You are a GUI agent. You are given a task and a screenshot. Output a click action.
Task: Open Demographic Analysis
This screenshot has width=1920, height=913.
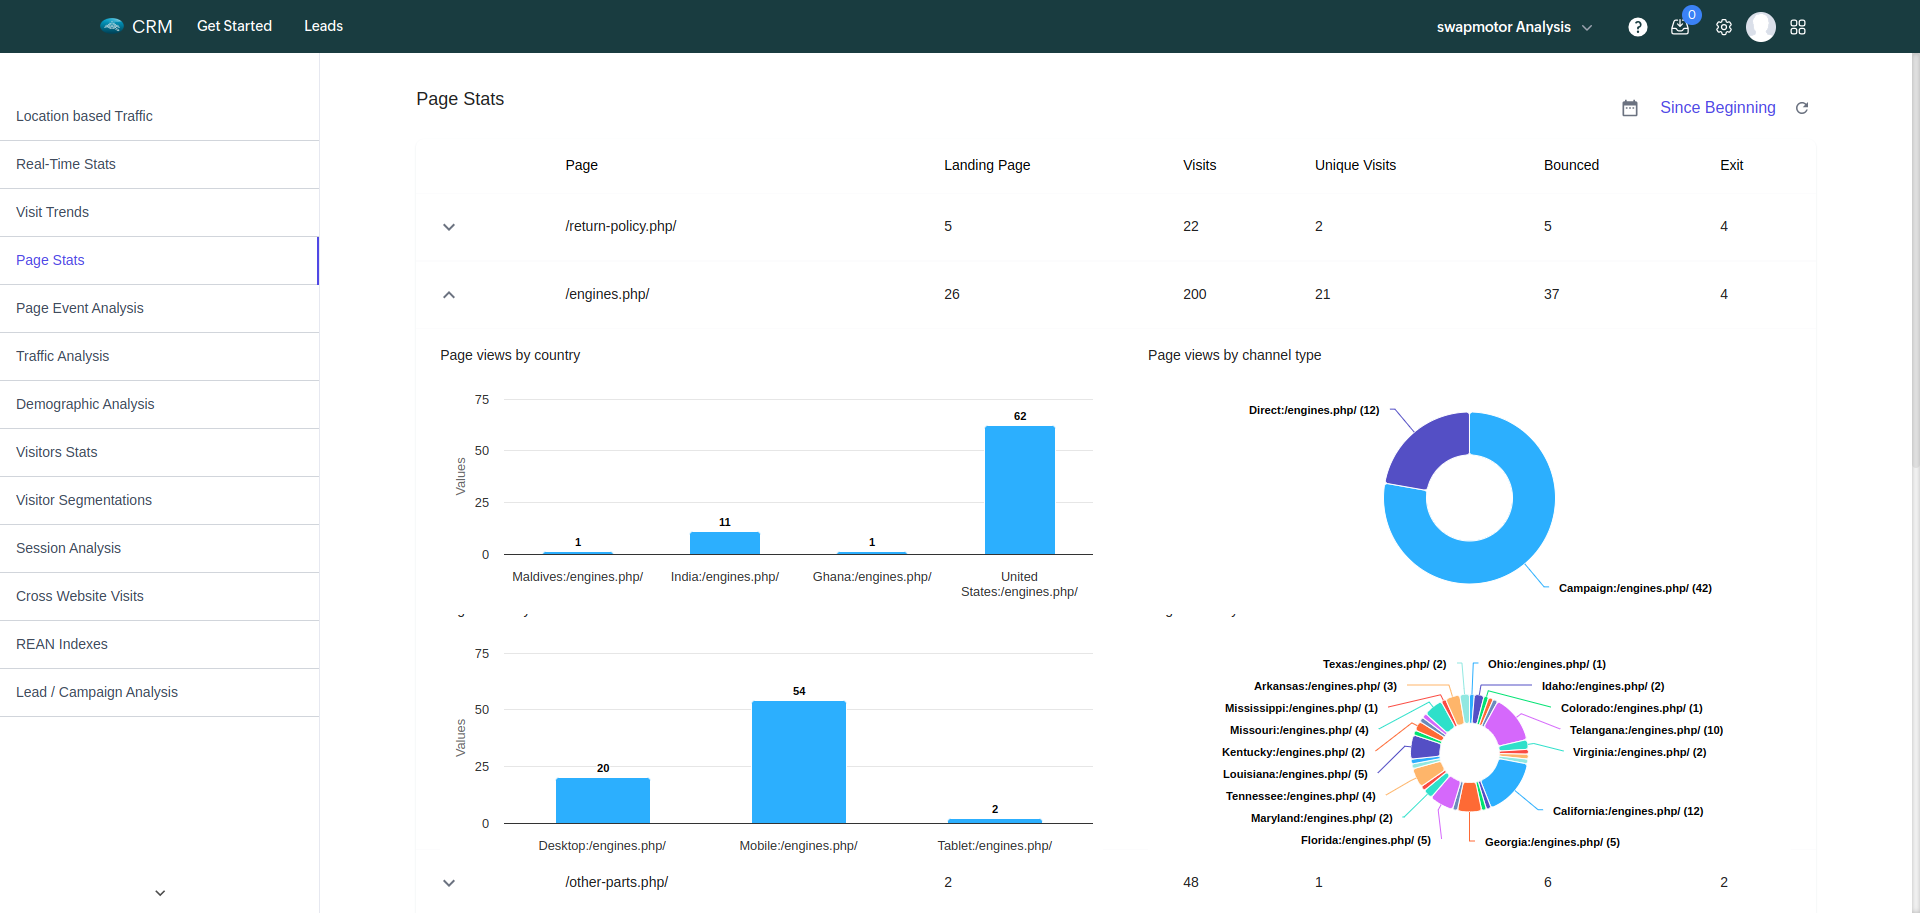coord(159,404)
